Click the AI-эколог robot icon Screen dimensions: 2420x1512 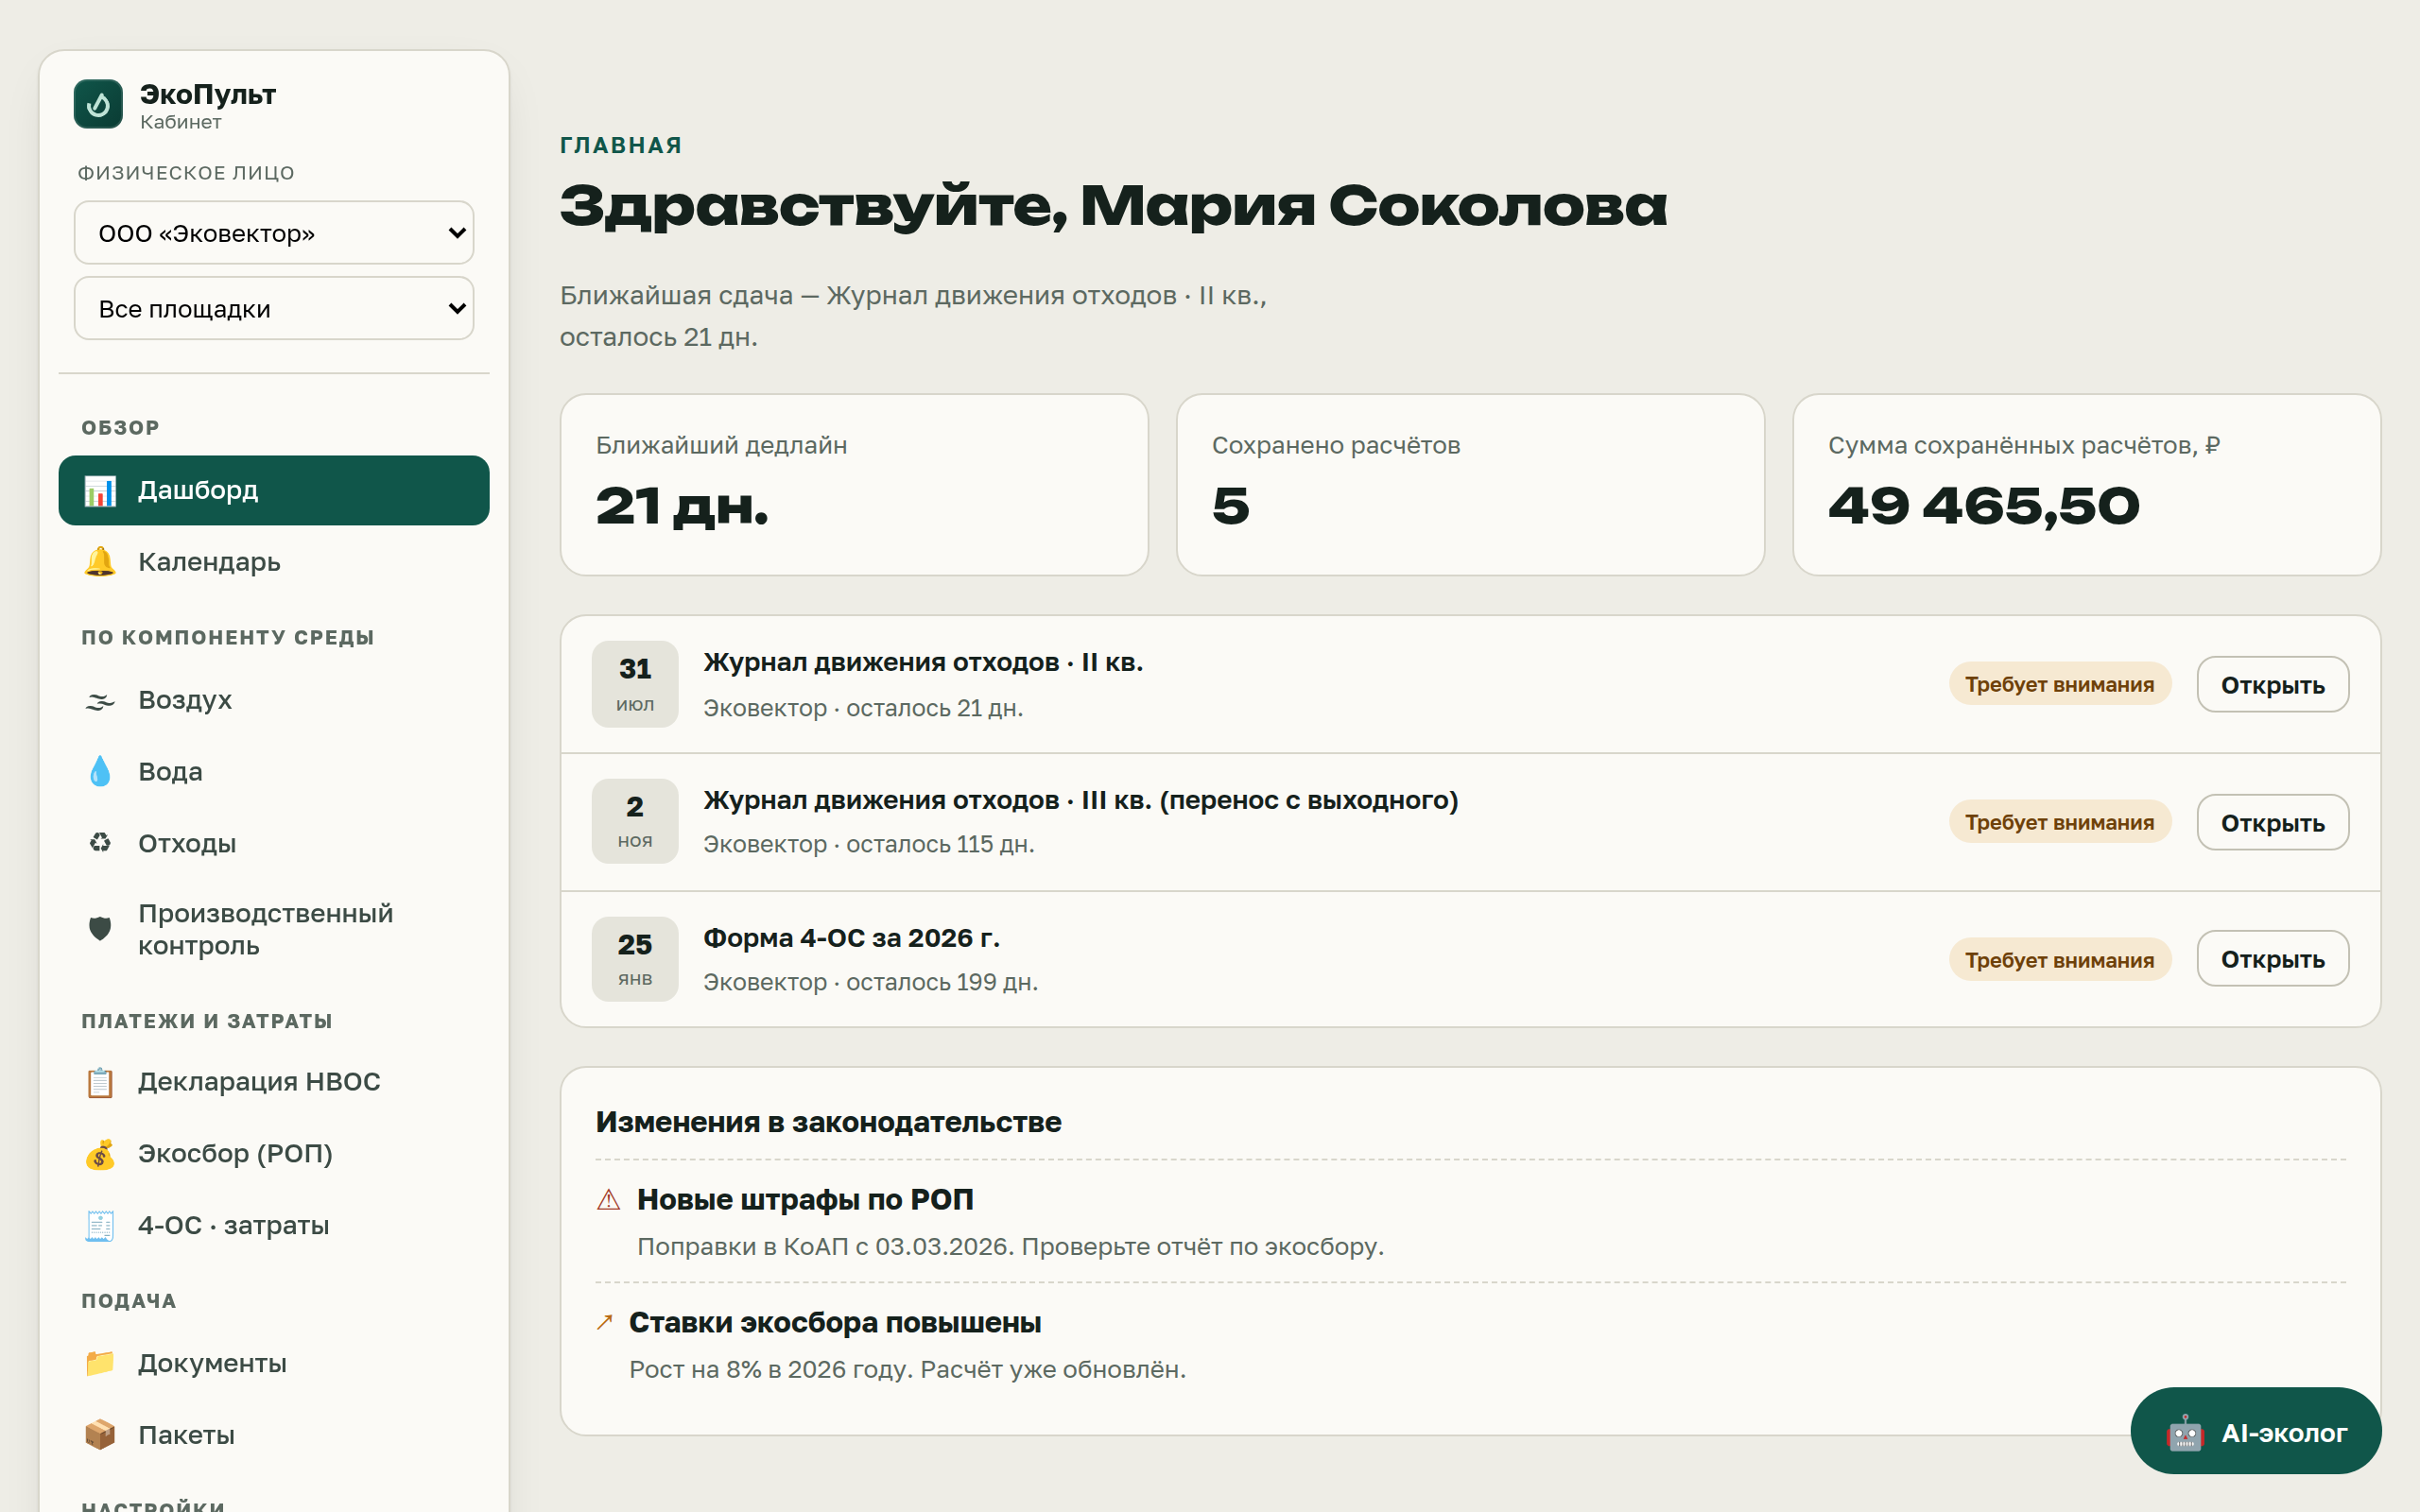pos(2184,1433)
